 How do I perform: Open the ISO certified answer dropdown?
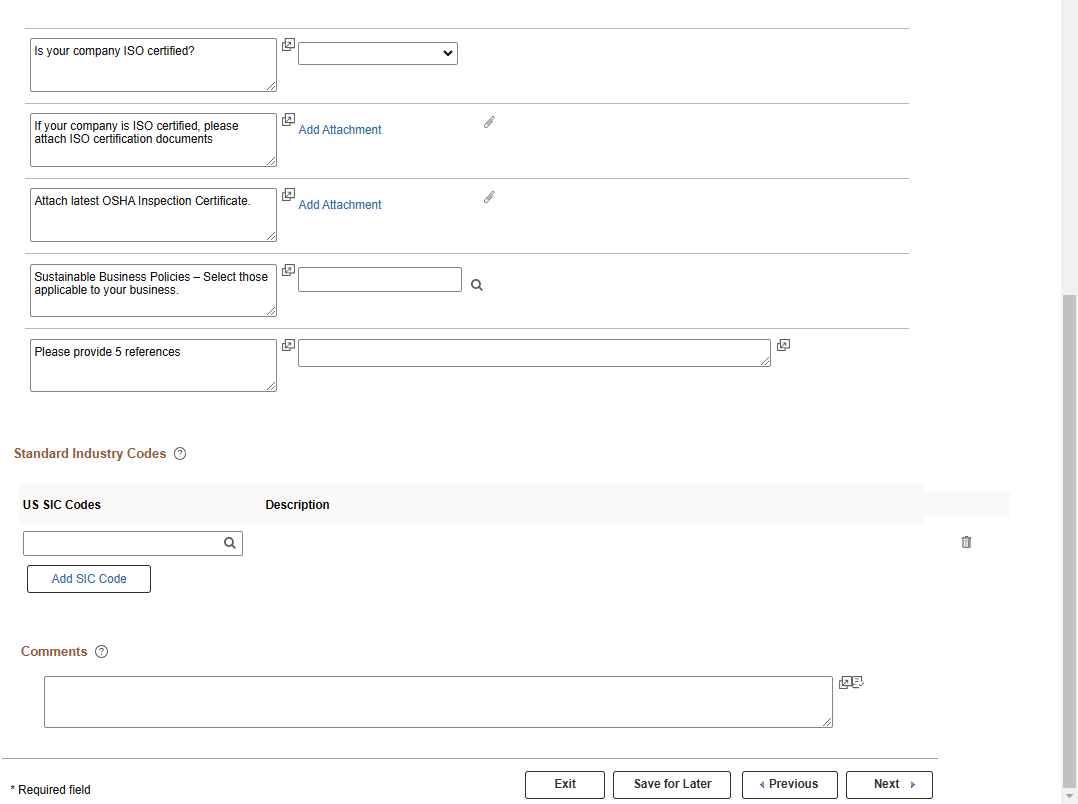point(377,53)
